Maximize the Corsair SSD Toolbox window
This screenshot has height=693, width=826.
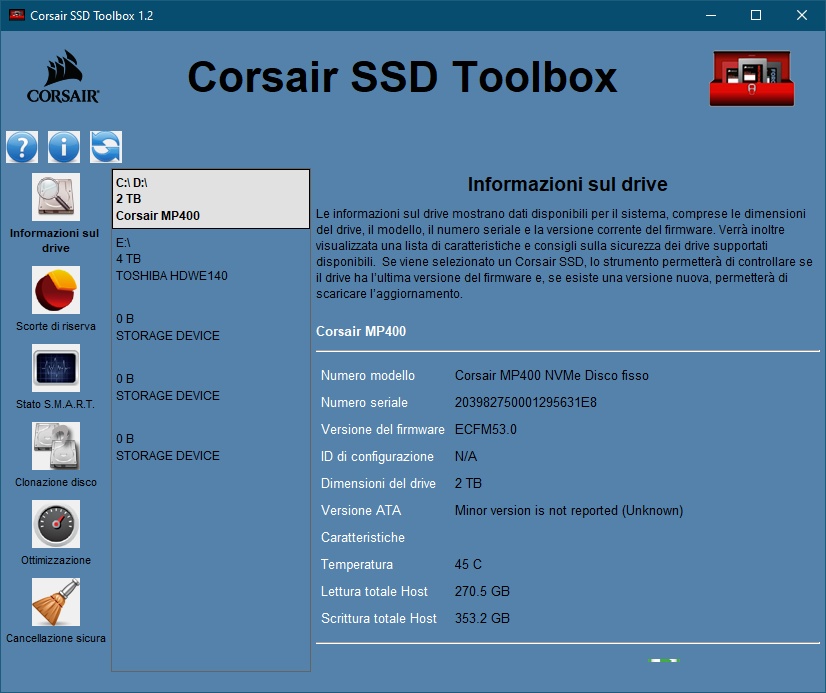pyautogui.click(x=756, y=15)
